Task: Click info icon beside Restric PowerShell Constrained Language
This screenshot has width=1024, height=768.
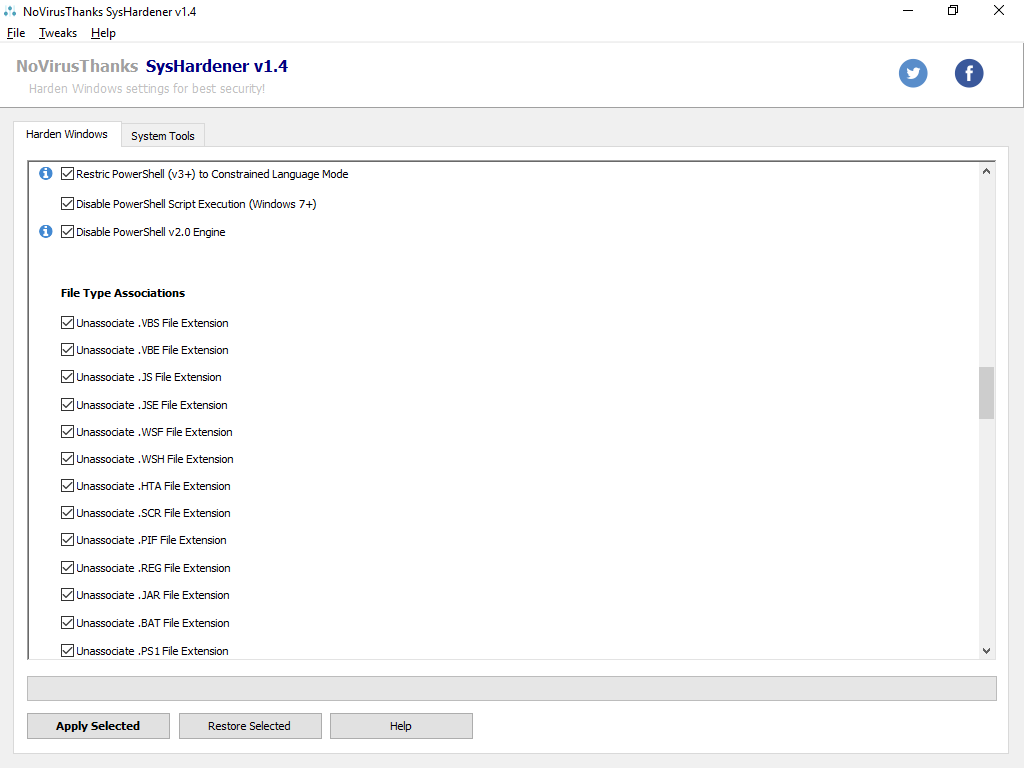Action: 46,173
